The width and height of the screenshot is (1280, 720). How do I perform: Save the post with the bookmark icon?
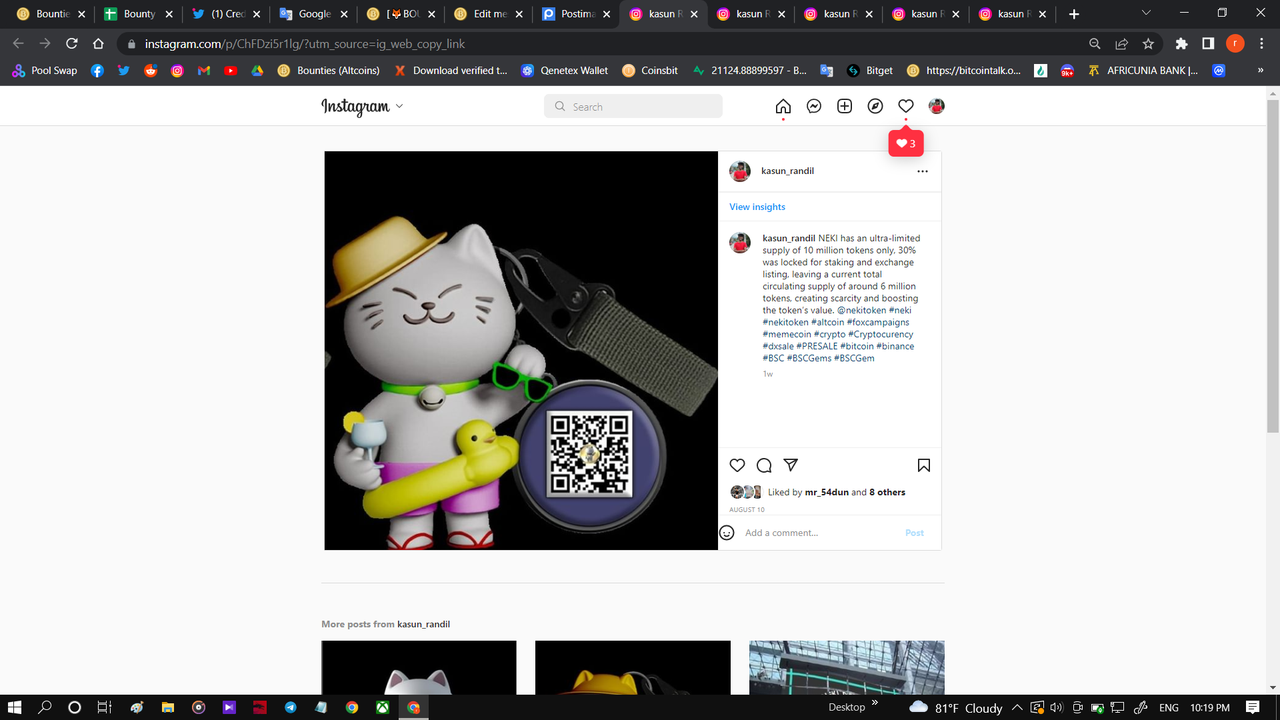(x=923, y=465)
